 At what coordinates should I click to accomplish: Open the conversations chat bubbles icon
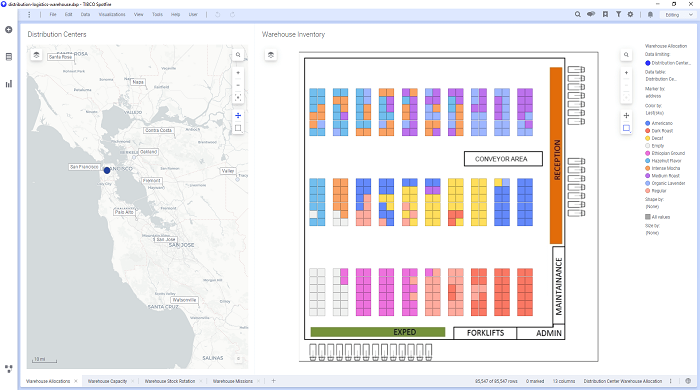click(x=591, y=14)
